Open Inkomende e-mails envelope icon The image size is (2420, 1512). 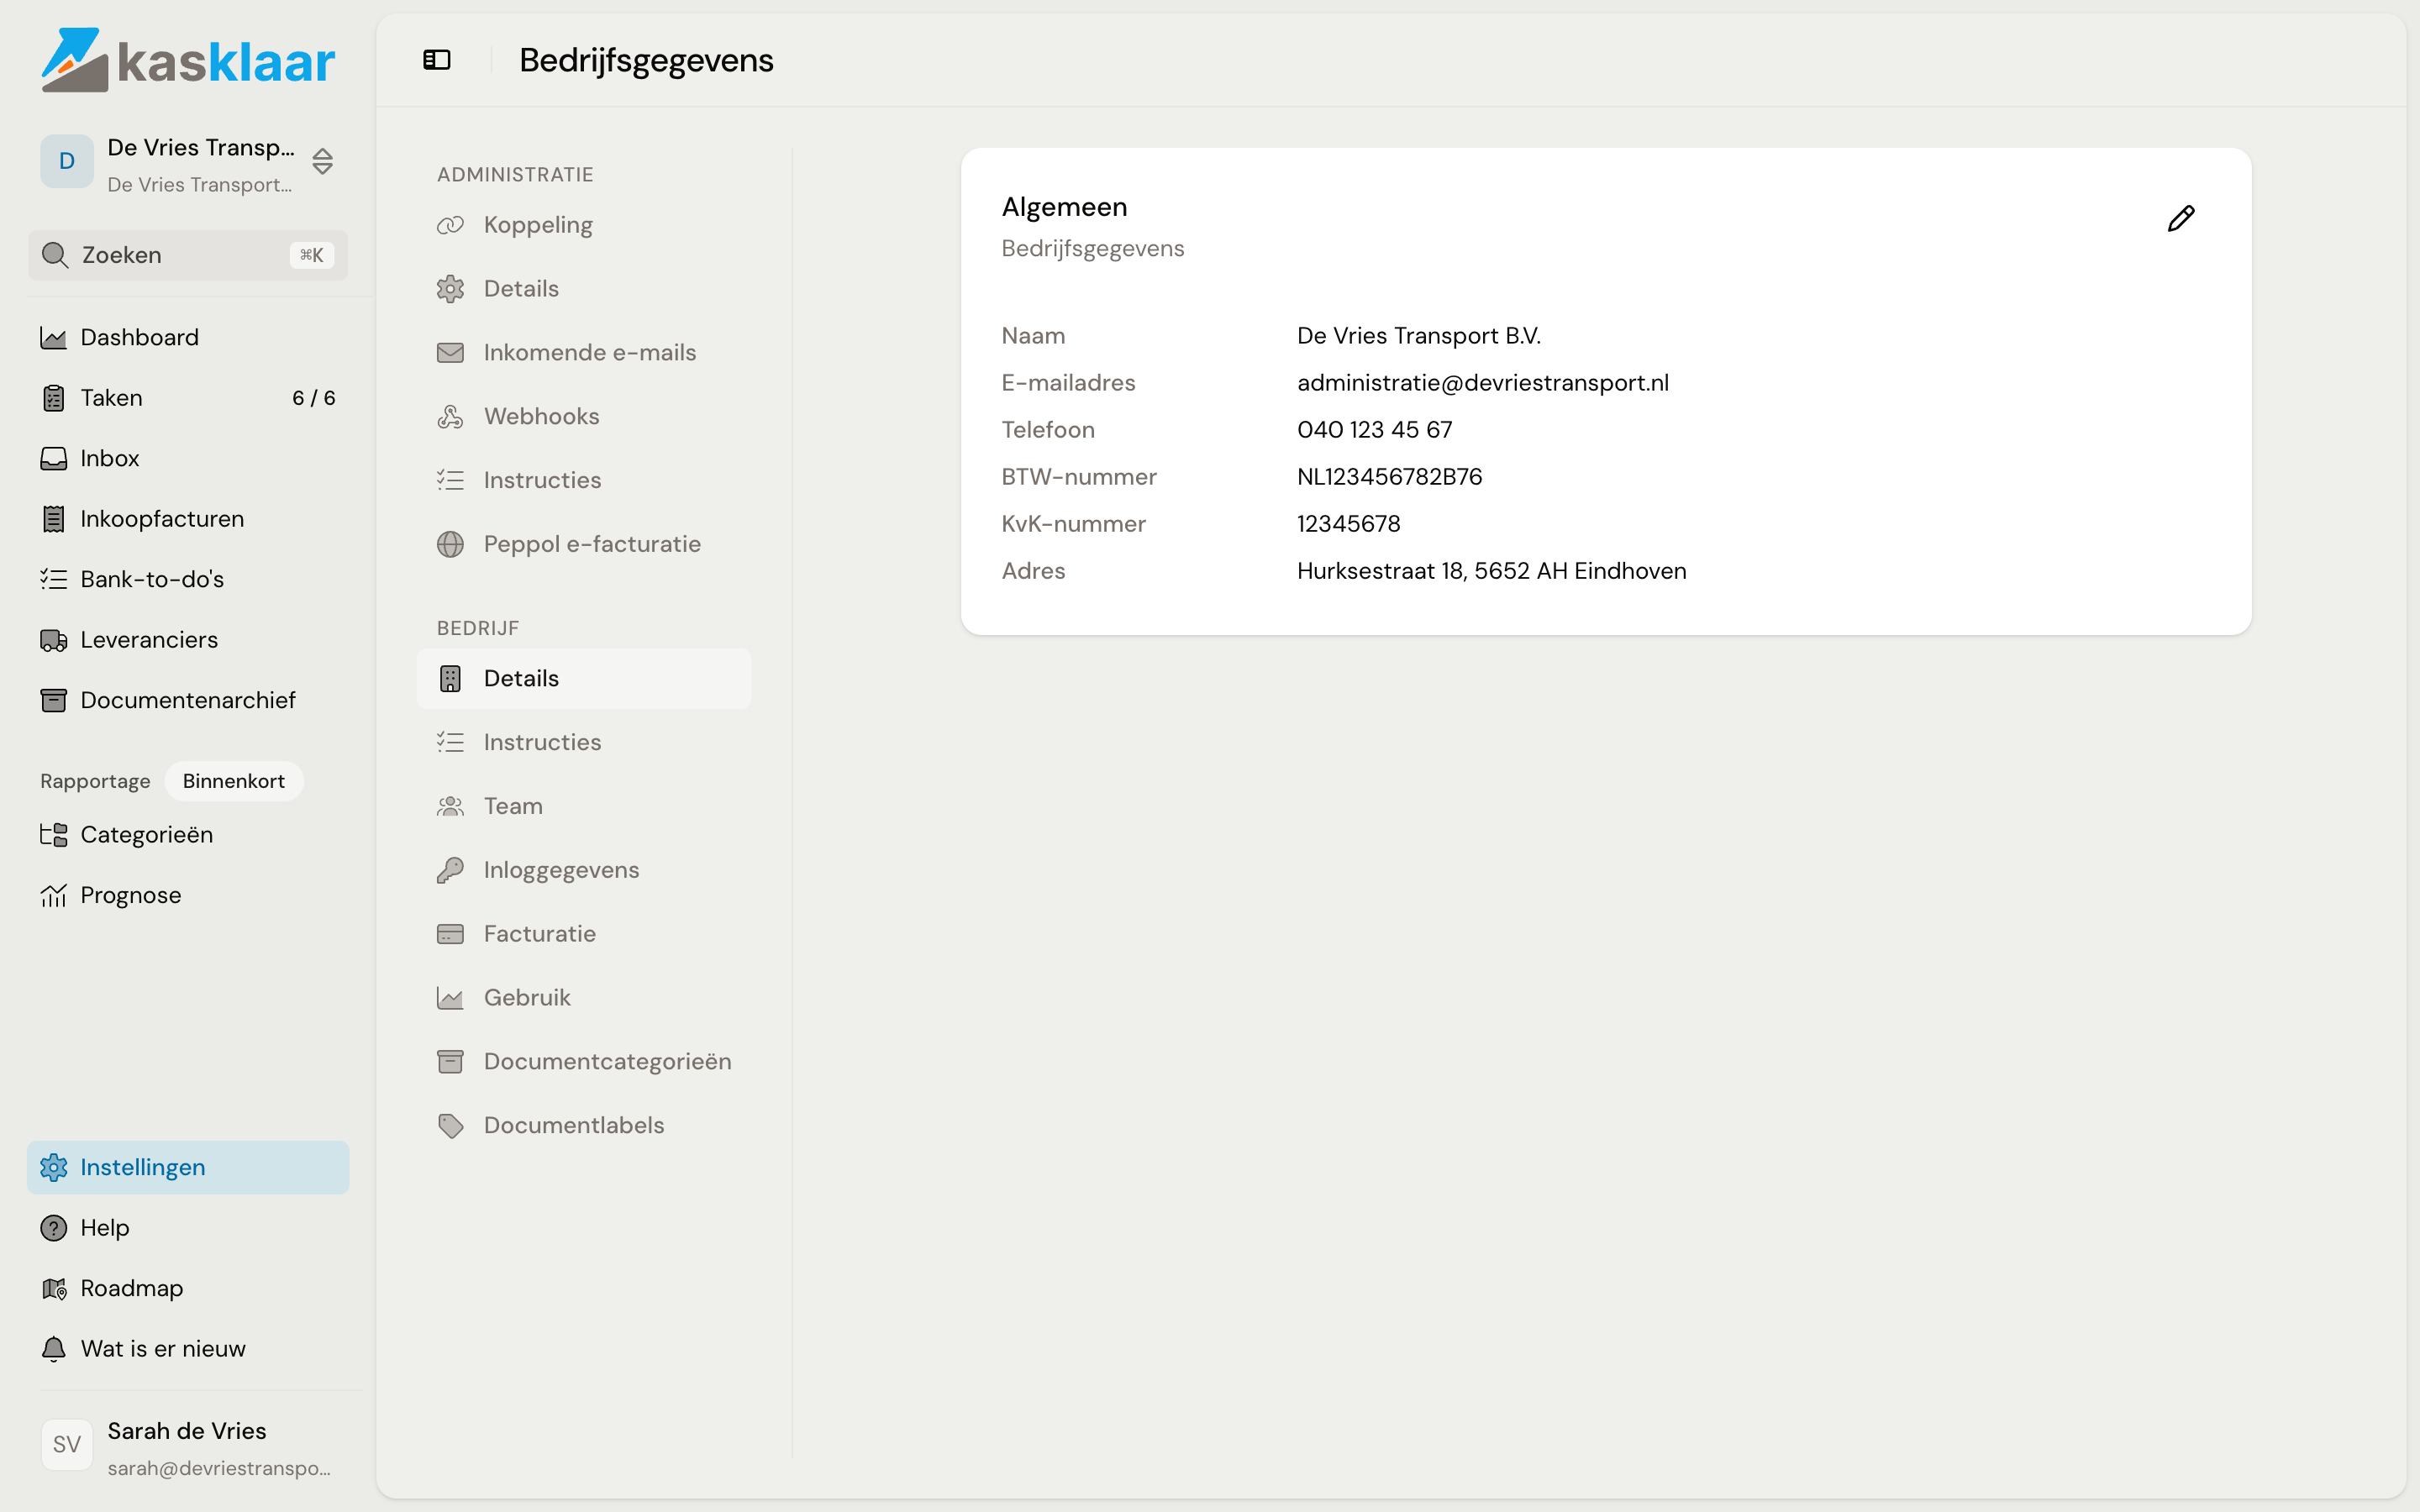click(x=450, y=353)
